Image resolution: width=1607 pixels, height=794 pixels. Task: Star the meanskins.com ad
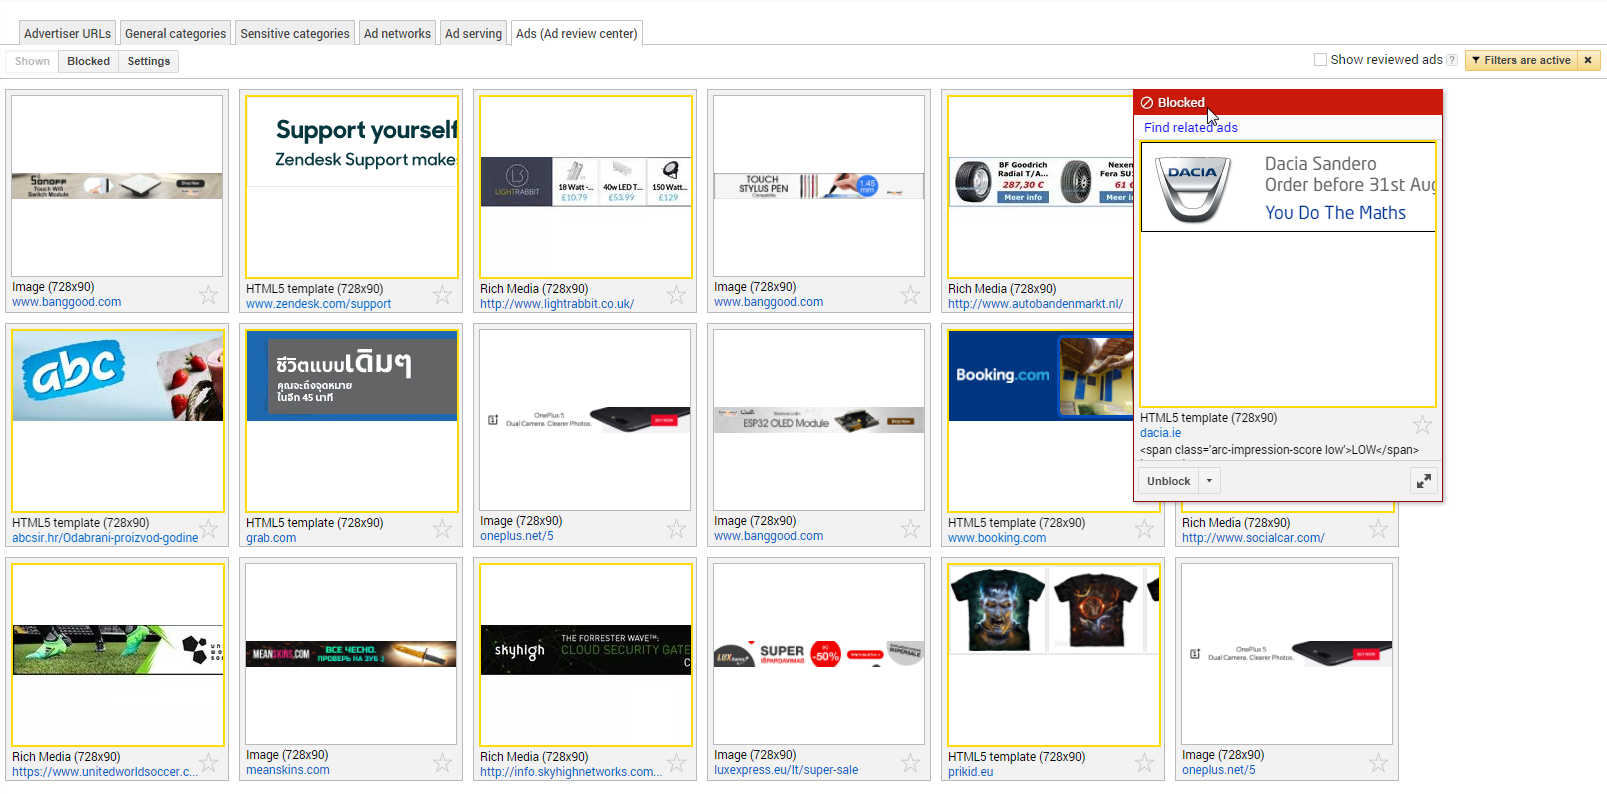442,762
